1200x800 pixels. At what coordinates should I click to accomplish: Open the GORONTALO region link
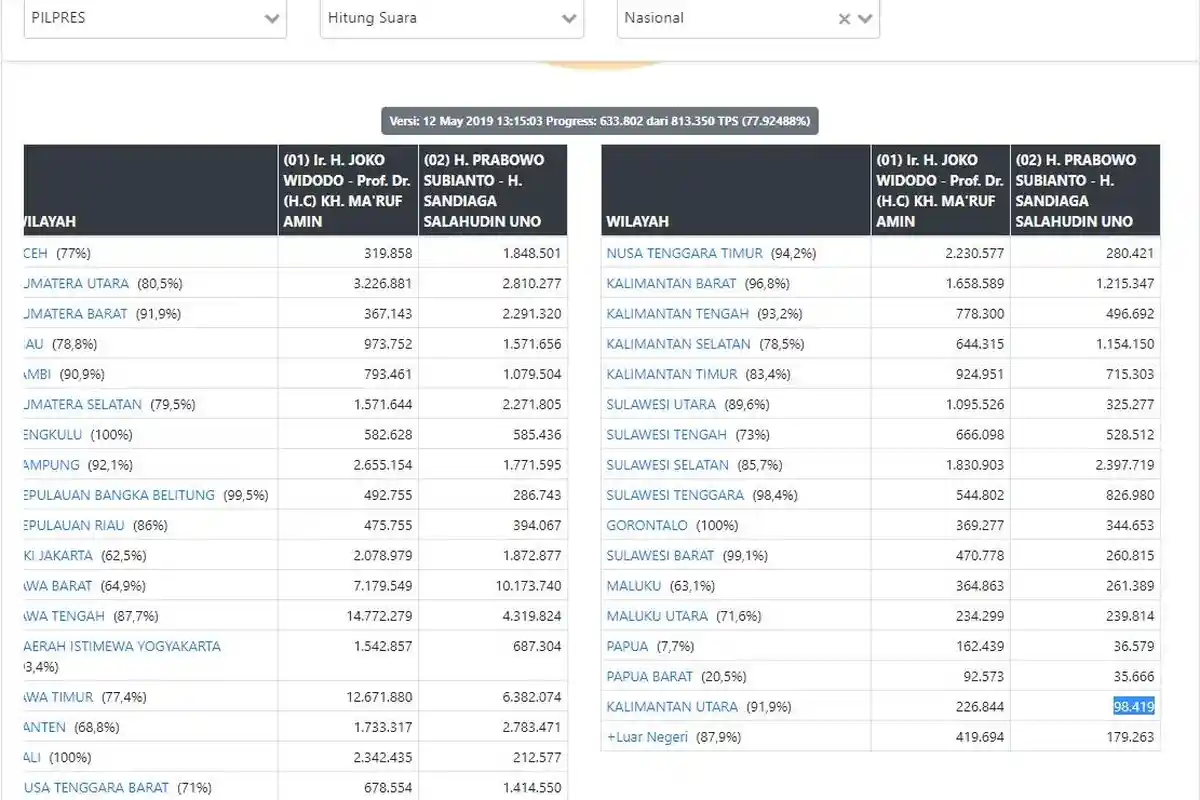coord(647,525)
